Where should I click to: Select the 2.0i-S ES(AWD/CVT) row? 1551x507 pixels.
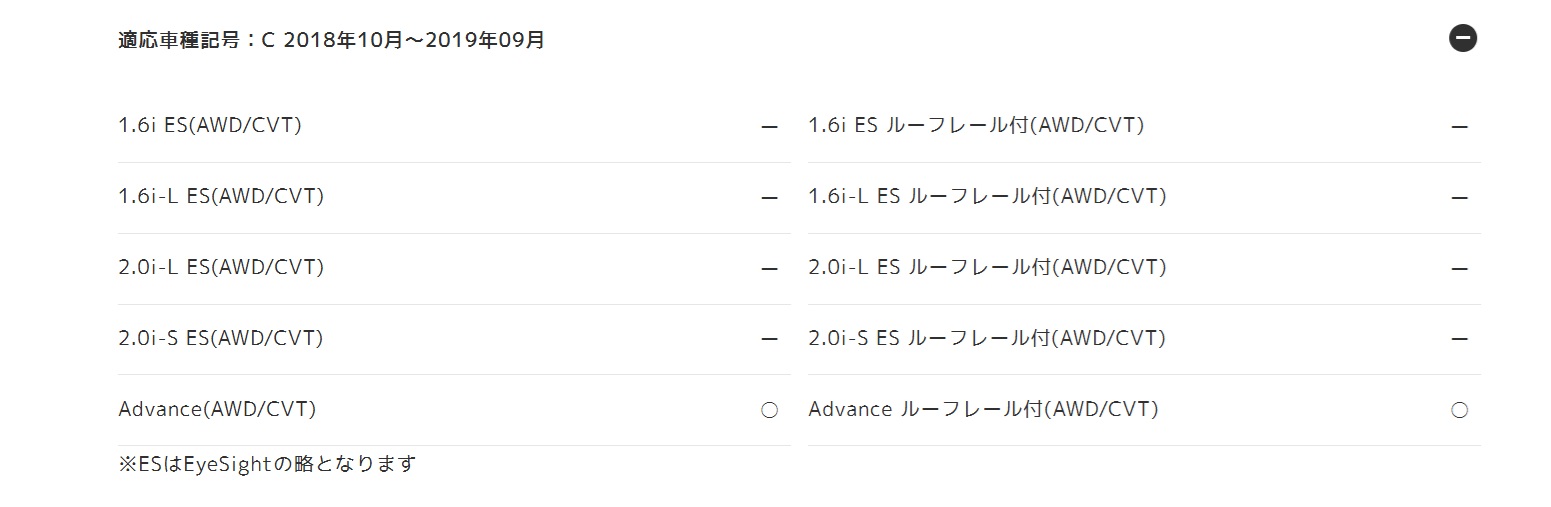click(454, 339)
